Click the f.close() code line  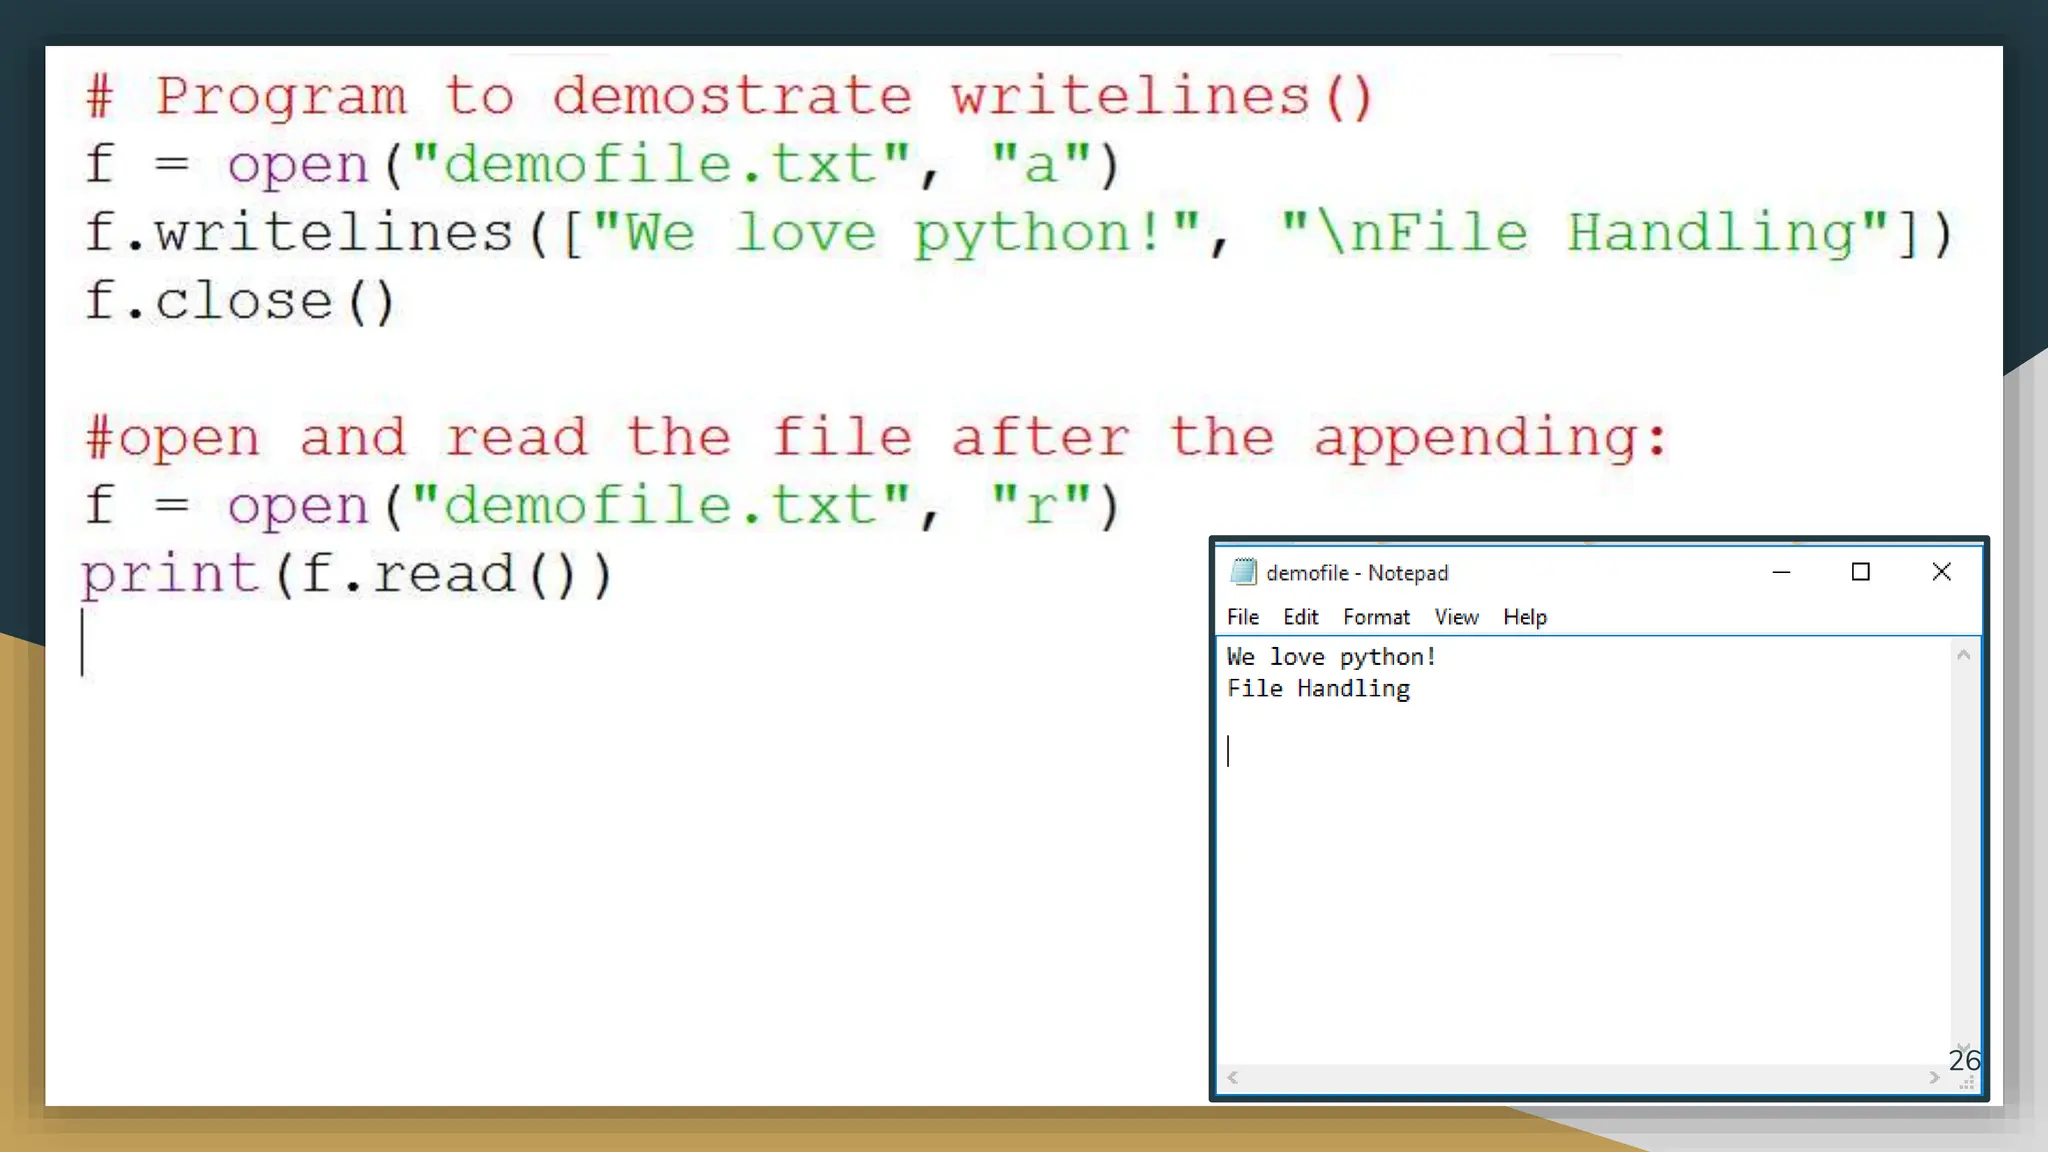click(x=240, y=301)
